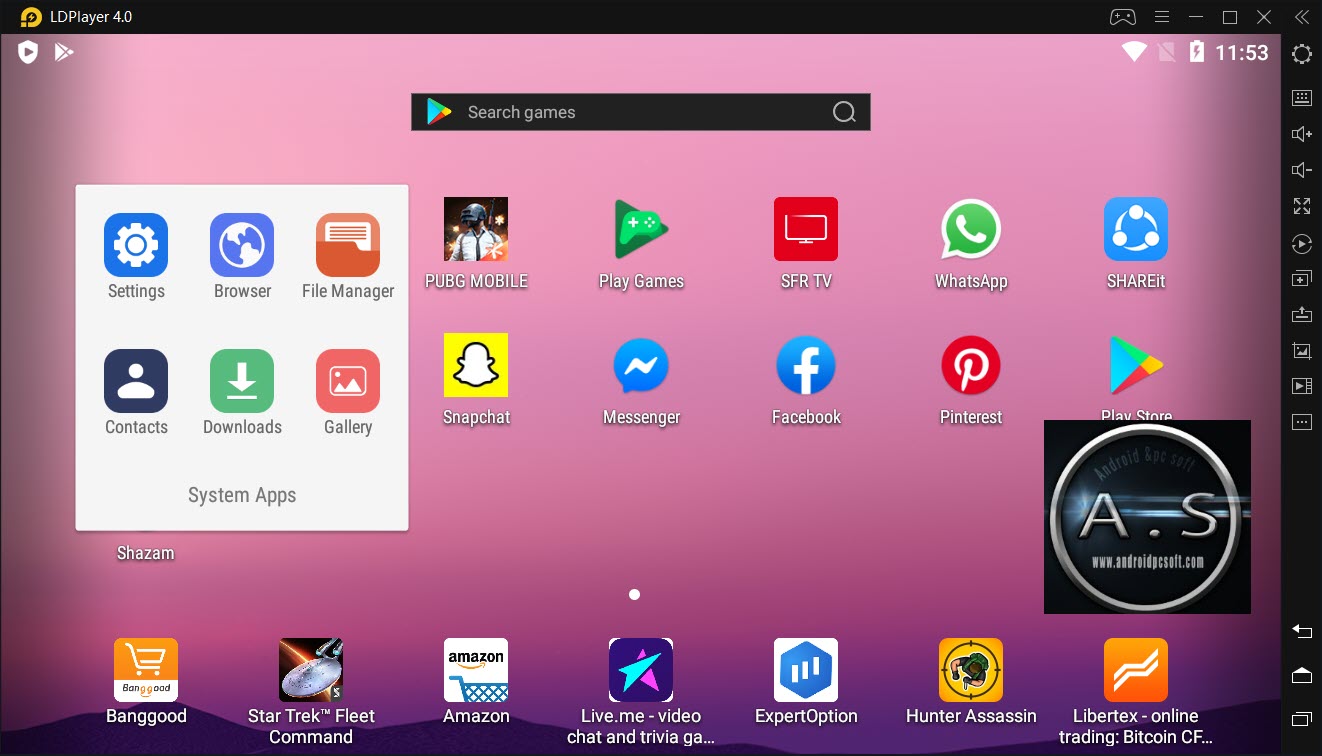Image resolution: width=1322 pixels, height=756 pixels.
Task: Launch PUBG MOBILE
Action: coord(476,229)
